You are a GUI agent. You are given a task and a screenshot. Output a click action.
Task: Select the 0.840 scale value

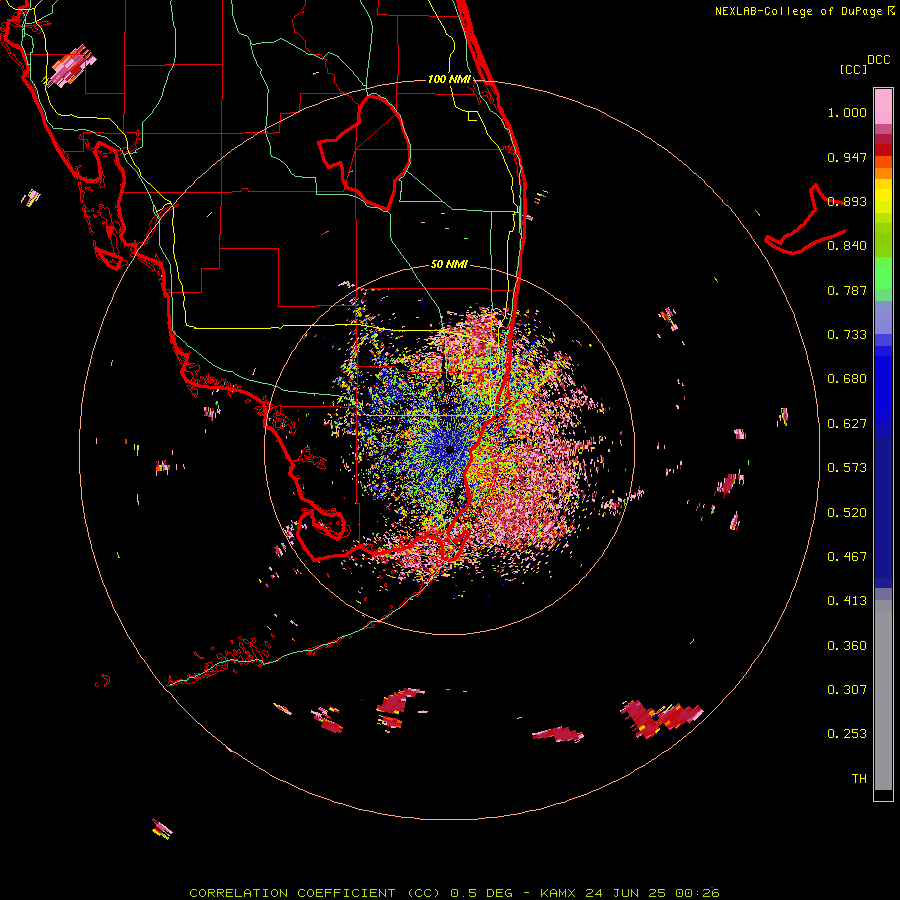click(847, 246)
